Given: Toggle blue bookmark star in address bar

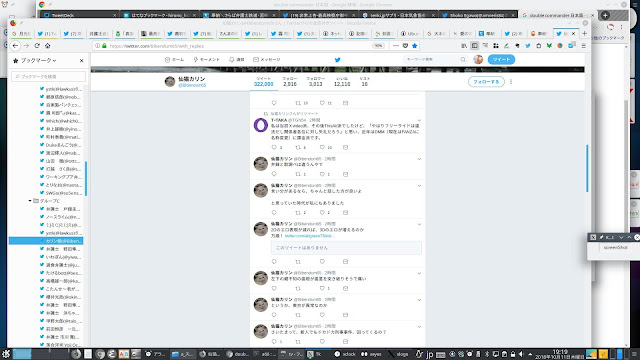Looking at the screenshot, I should coord(415,46).
